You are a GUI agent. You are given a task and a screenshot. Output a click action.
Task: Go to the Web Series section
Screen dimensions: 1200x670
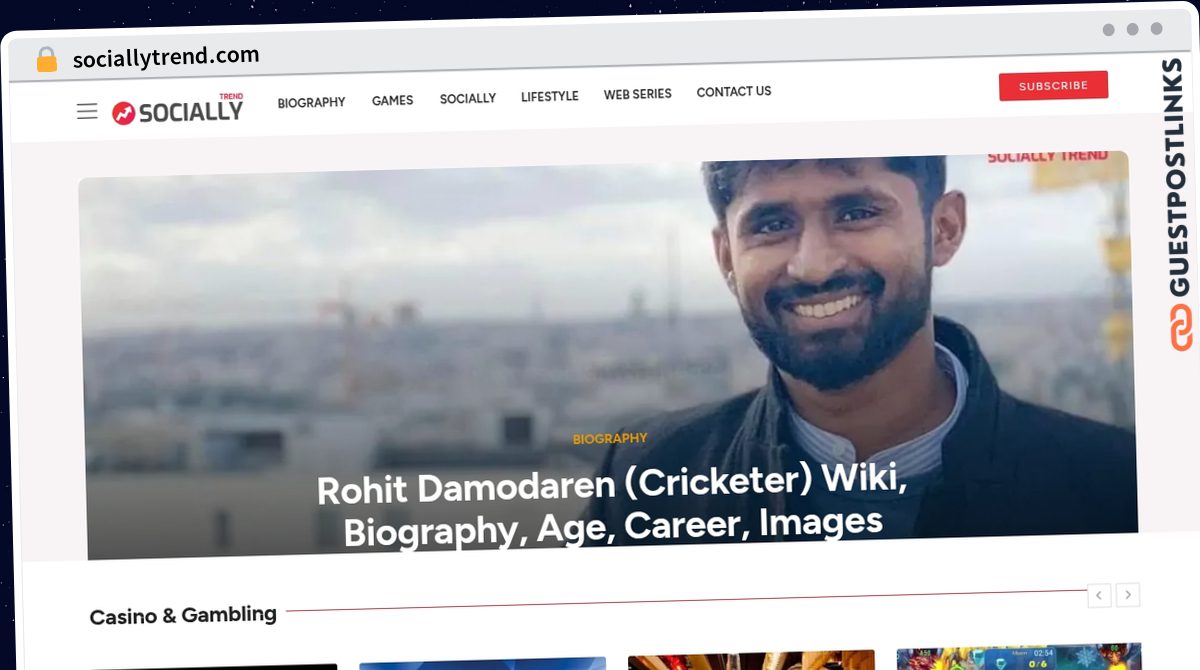637,94
